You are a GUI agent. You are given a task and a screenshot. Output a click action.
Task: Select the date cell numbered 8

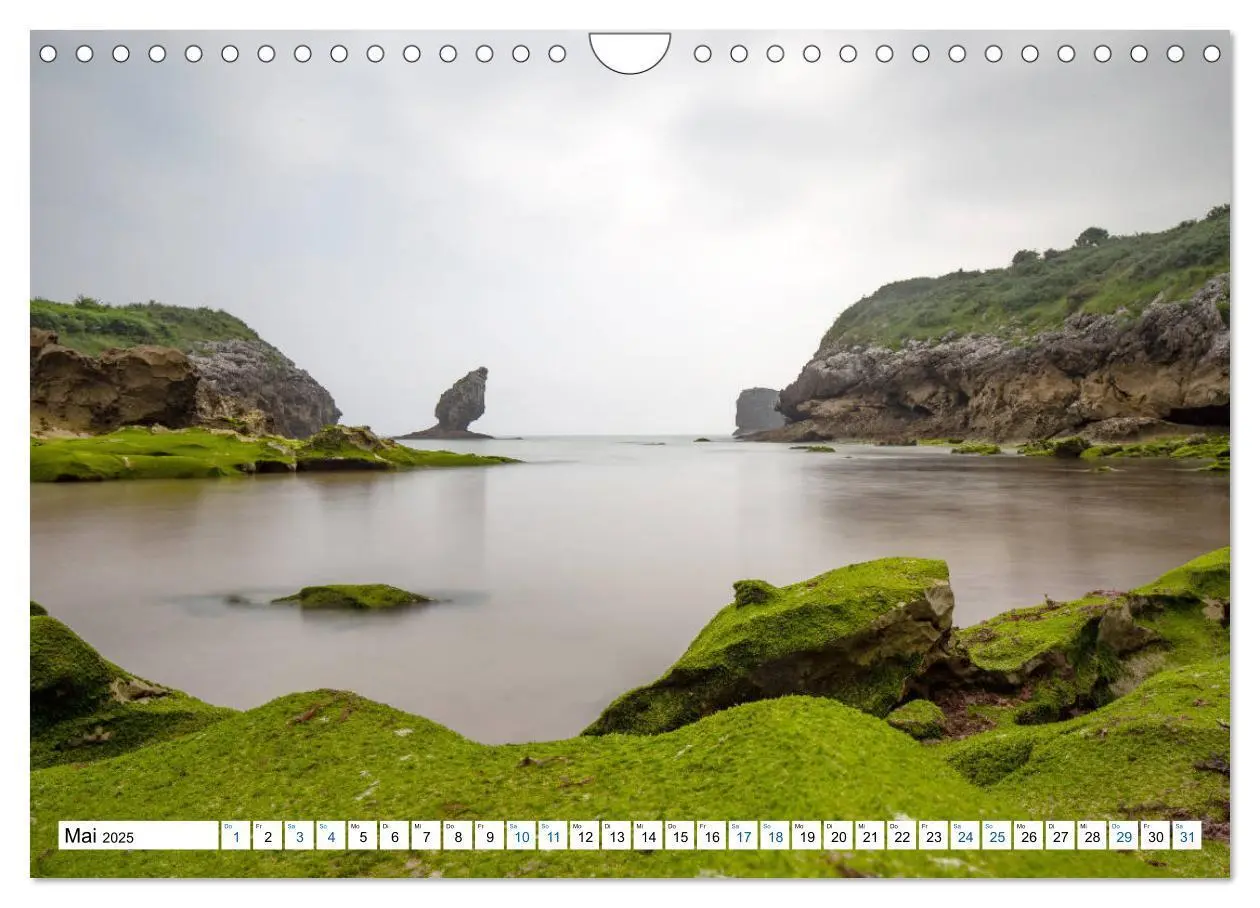pos(458,836)
